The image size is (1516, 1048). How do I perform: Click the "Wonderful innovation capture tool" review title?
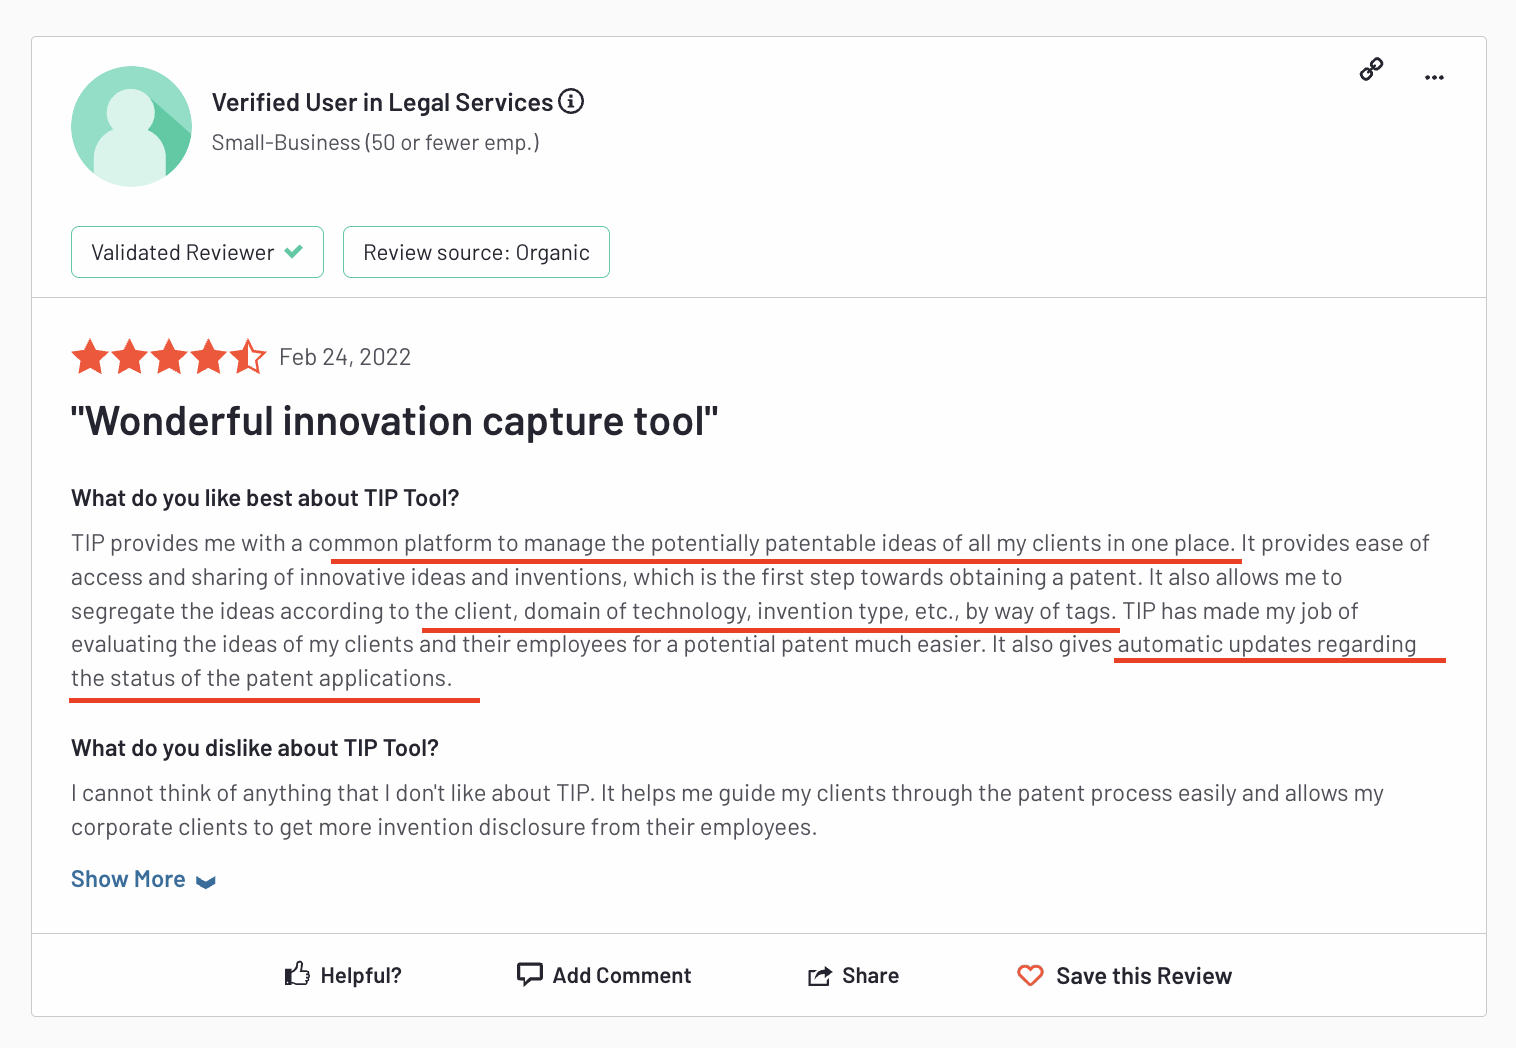pos(395,421)
